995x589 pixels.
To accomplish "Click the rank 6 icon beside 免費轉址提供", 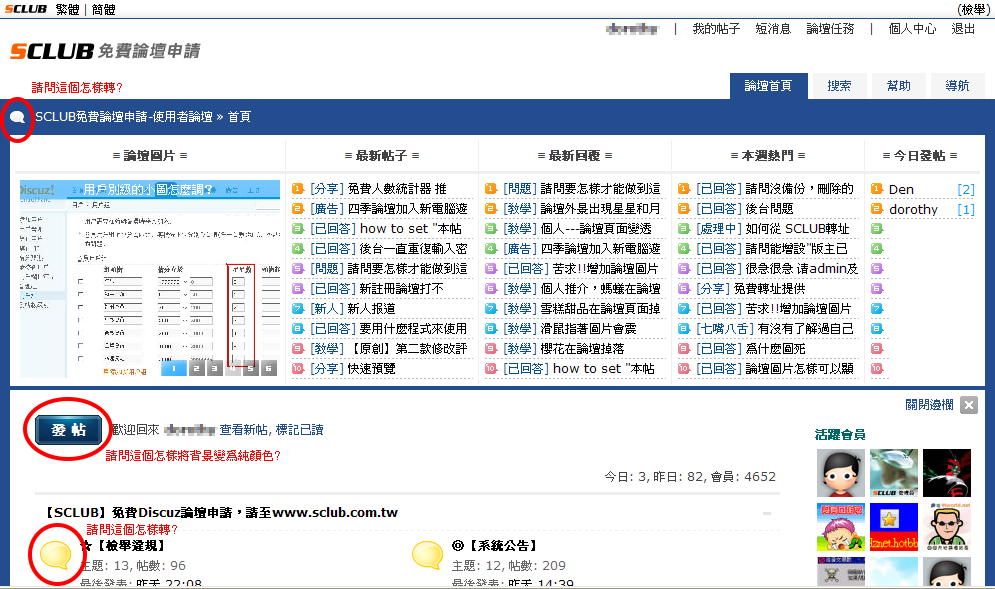I will (683, 289).
